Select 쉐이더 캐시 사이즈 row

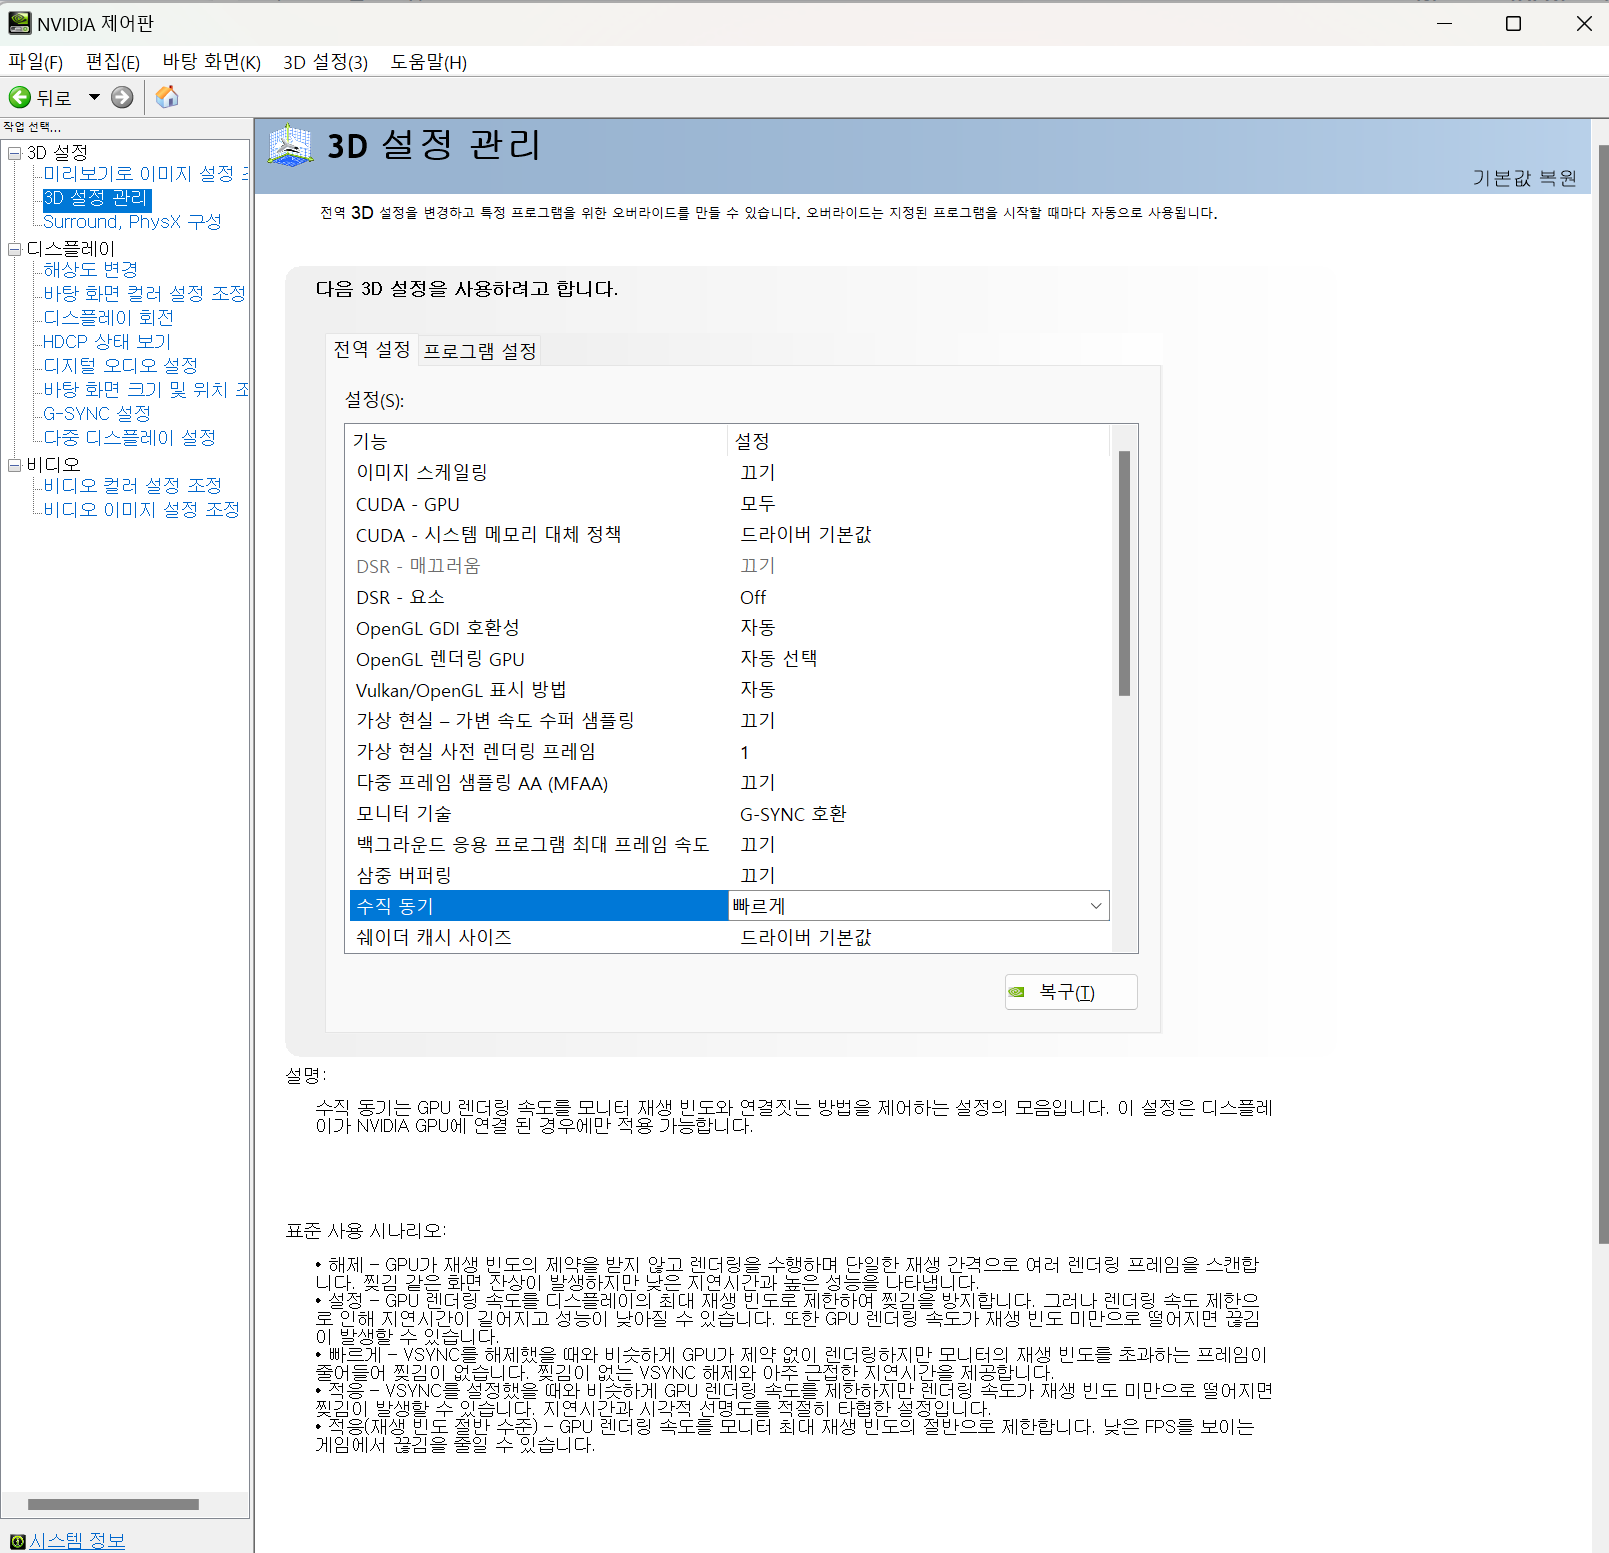click(x=729, y=937)
